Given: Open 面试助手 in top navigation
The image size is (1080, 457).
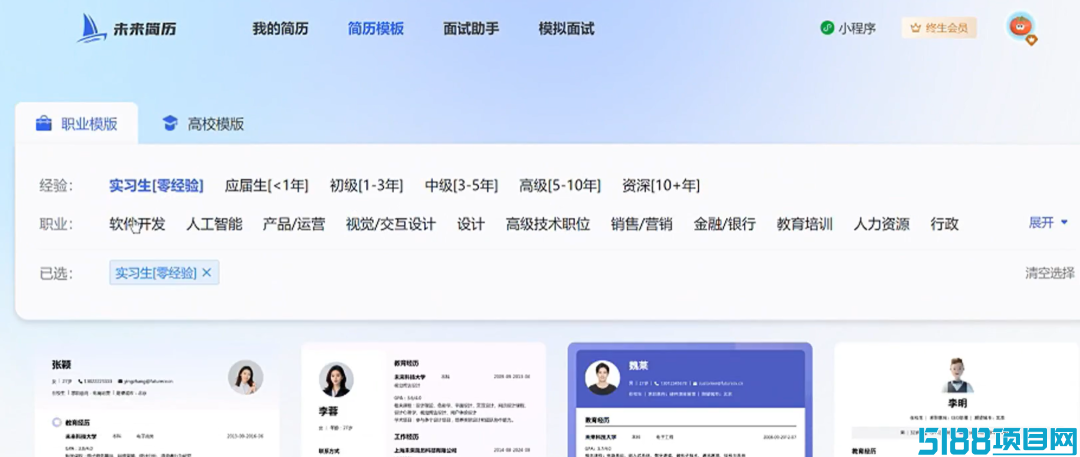Looking at the screenshot, I should (x=471, y=29).
